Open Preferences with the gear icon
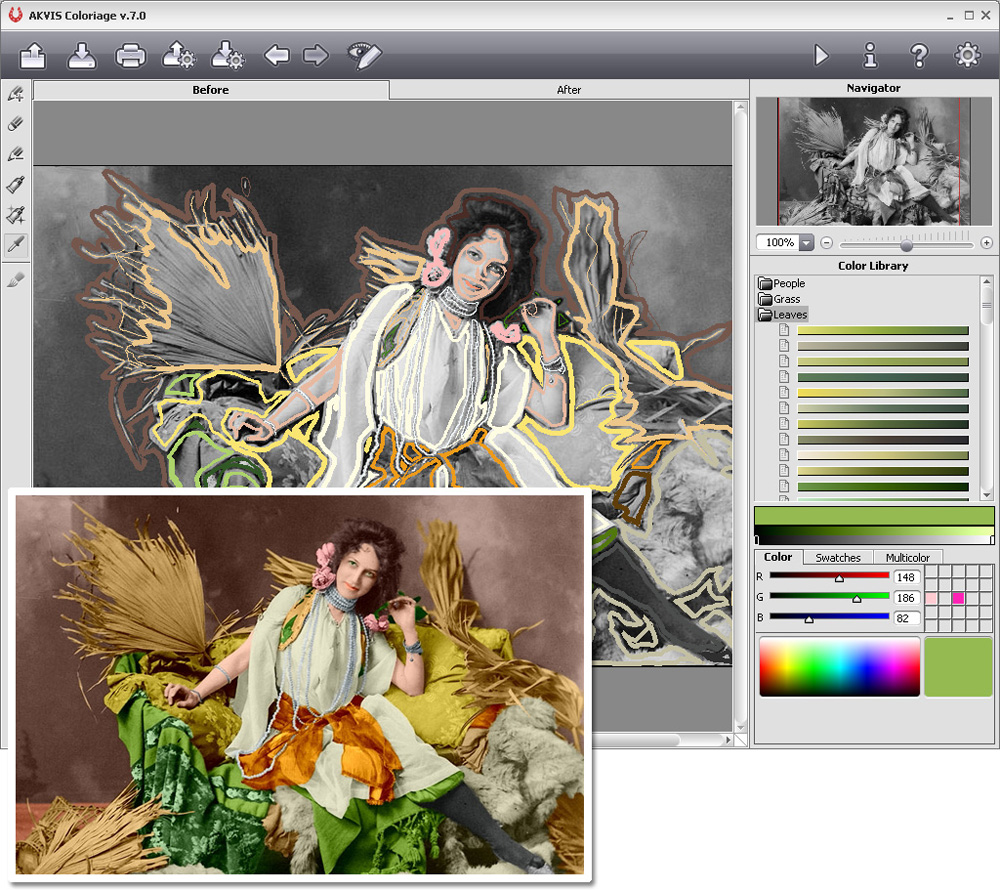This screenshot has width=1000, height=890. pyautogui.click(x=967, y=56)
